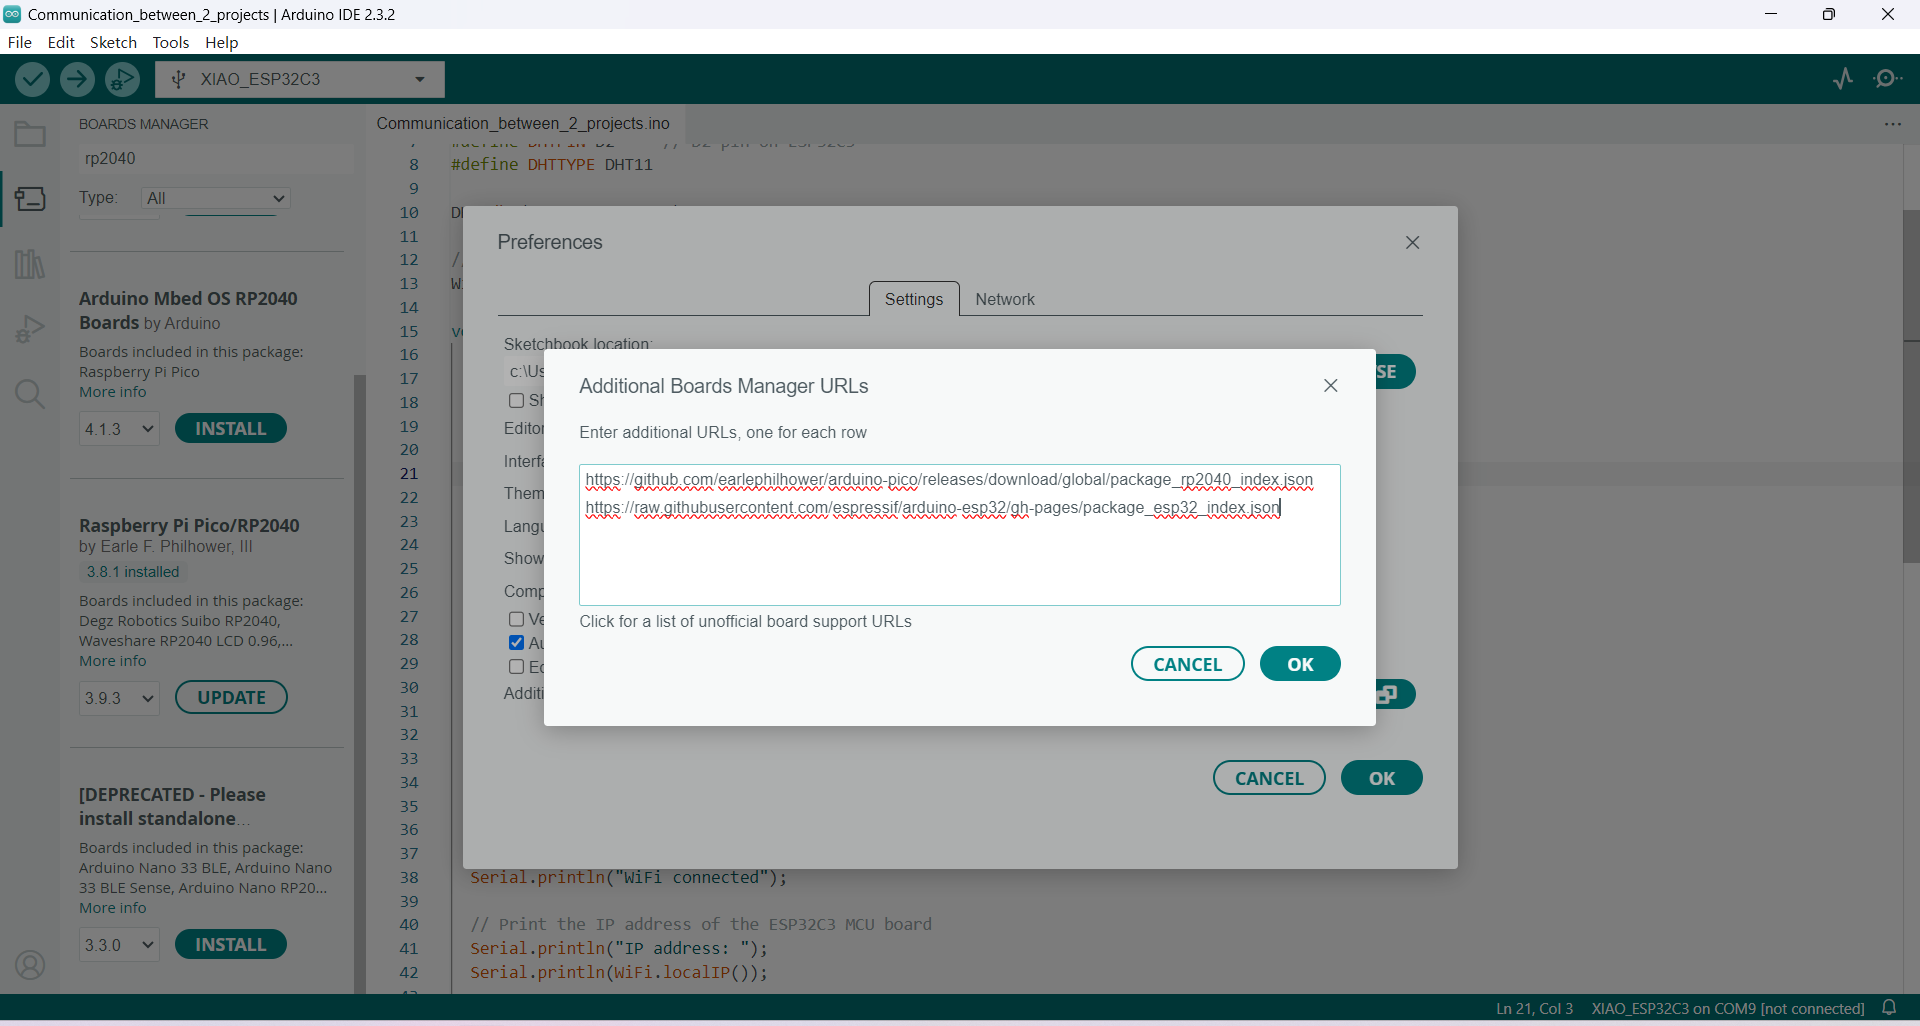Viewport: 1920px width, 1026px height.
Task: Click the edit URLs window icon button
Action: coord(1395,694)
